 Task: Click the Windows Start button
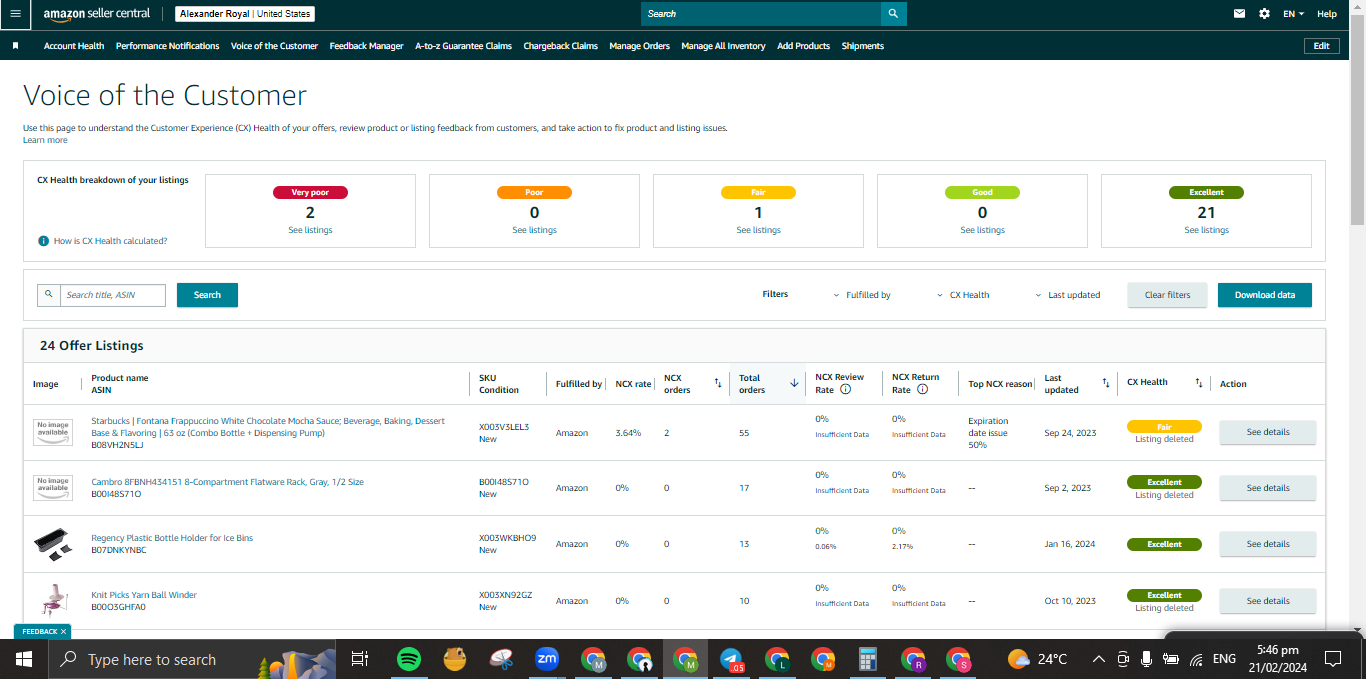(23, 659)
